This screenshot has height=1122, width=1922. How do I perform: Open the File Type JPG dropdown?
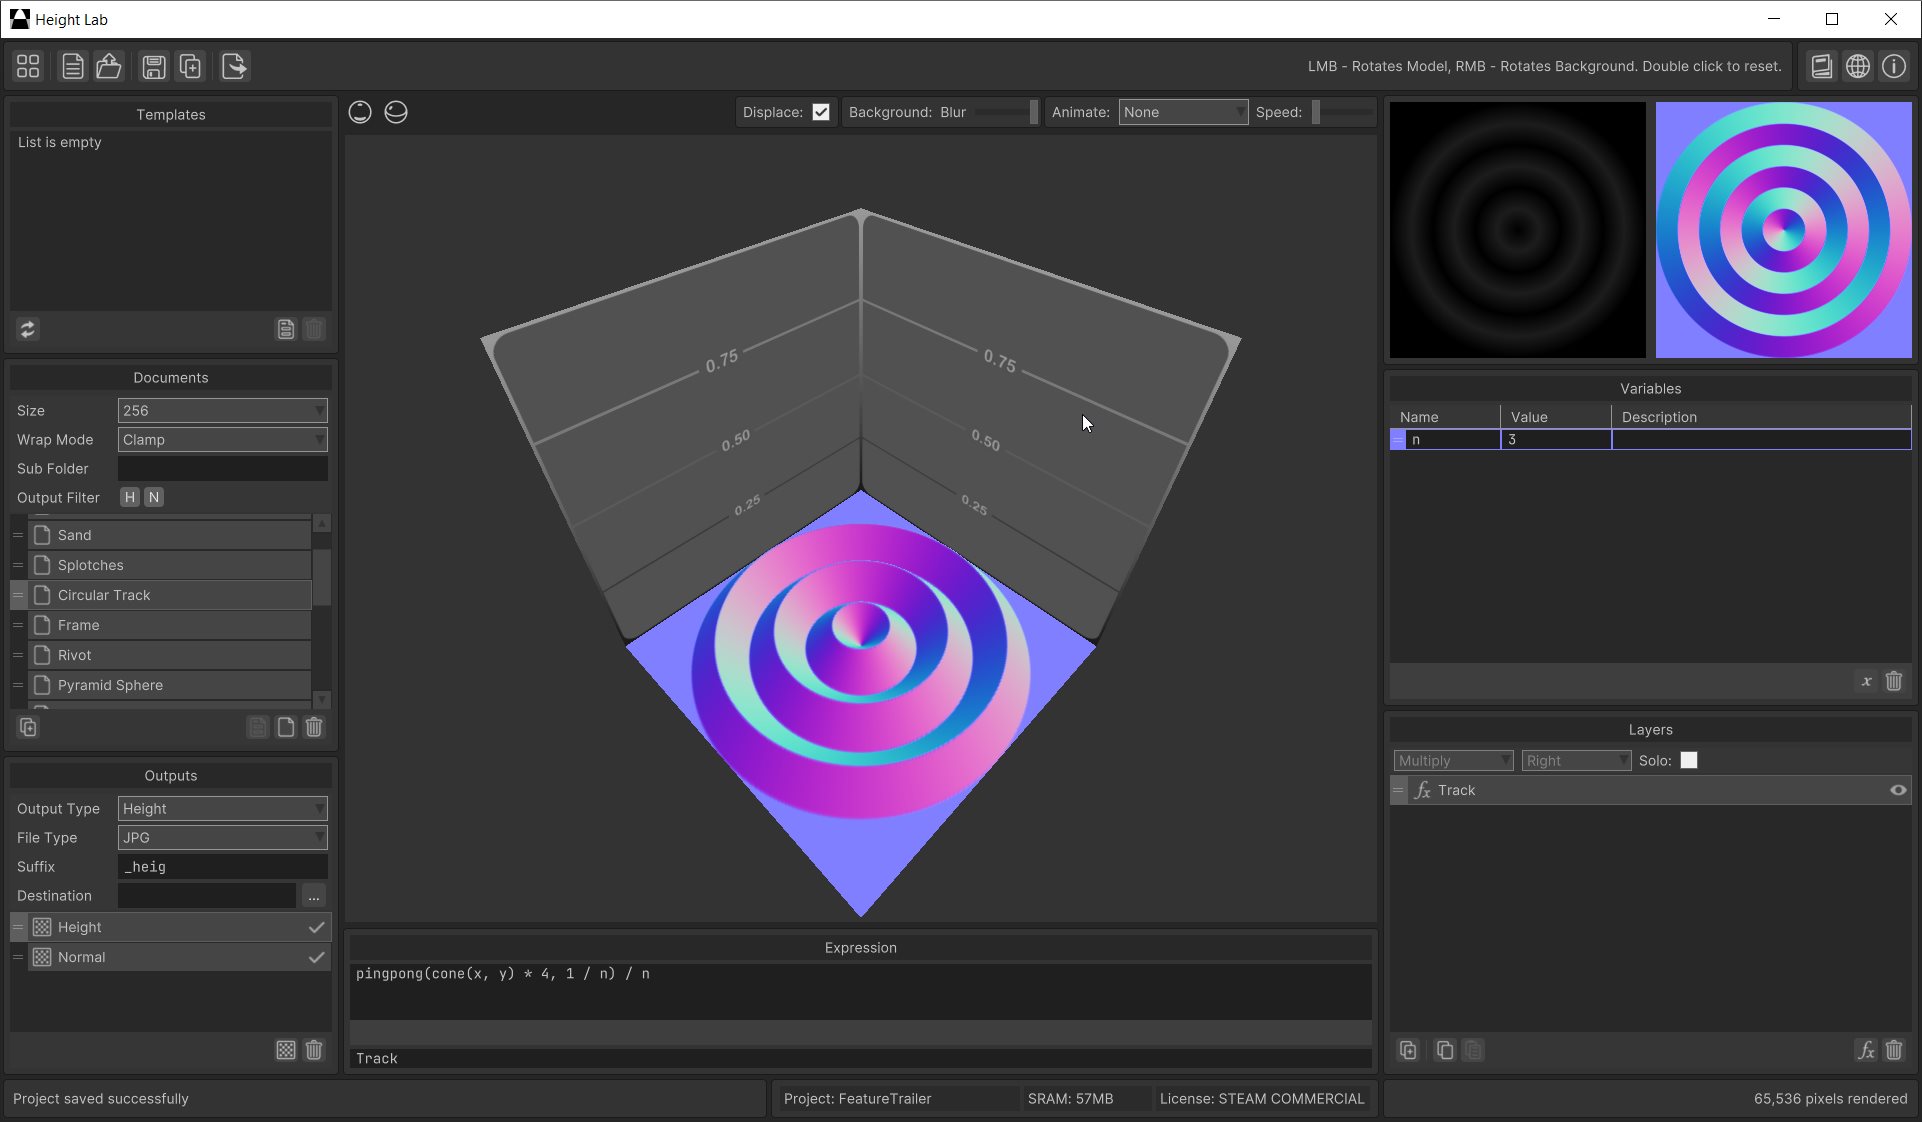coord(222,838)
